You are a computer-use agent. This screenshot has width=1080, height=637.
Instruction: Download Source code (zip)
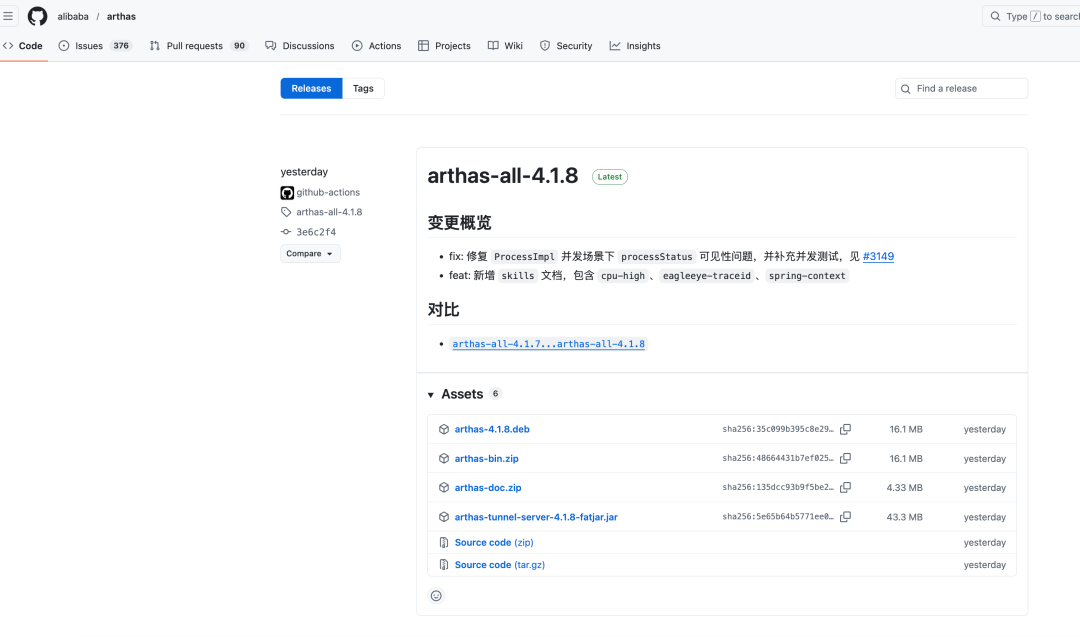pos(494,543)
